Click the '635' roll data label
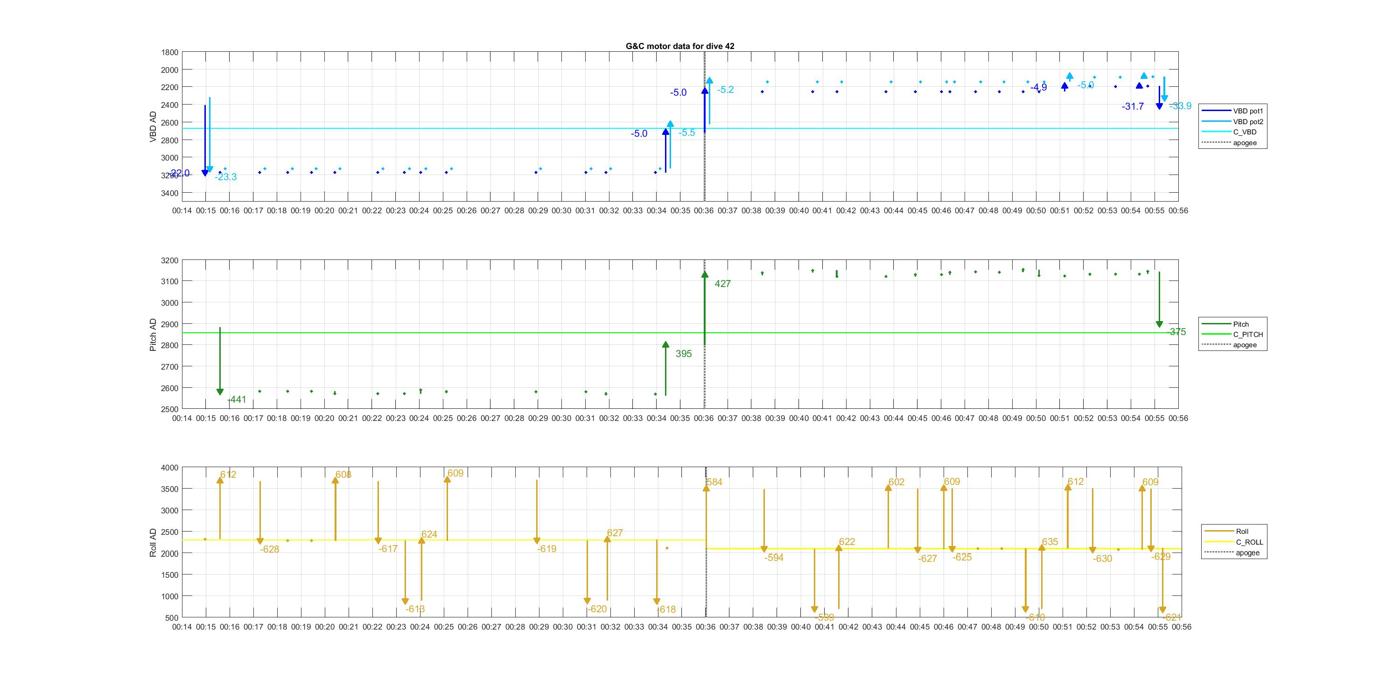The image size is (1400, 693). click(1050, 542)
